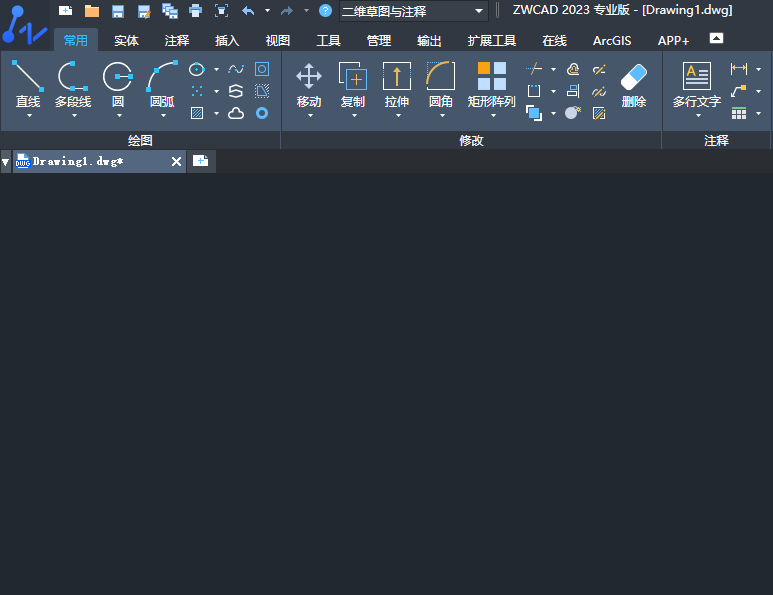Click the 矩形阵列 rectangular array tool
Screen dimensions: 773x595
point(492,84)
